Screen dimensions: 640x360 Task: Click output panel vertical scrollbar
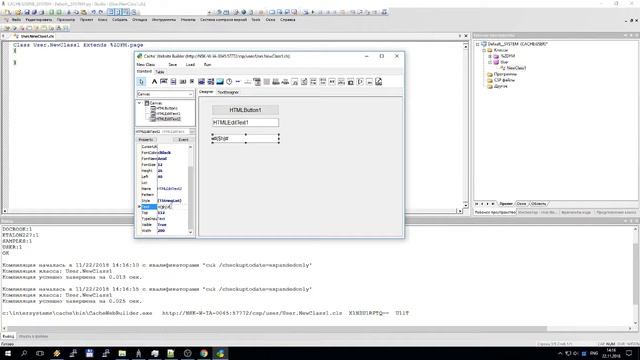(x=635, y=274)
